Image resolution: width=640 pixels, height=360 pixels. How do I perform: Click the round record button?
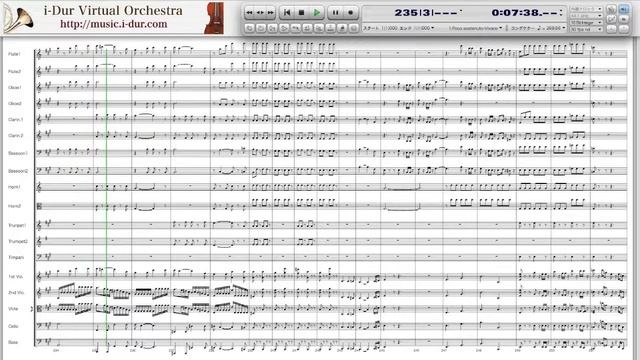[x=351, y=13]
